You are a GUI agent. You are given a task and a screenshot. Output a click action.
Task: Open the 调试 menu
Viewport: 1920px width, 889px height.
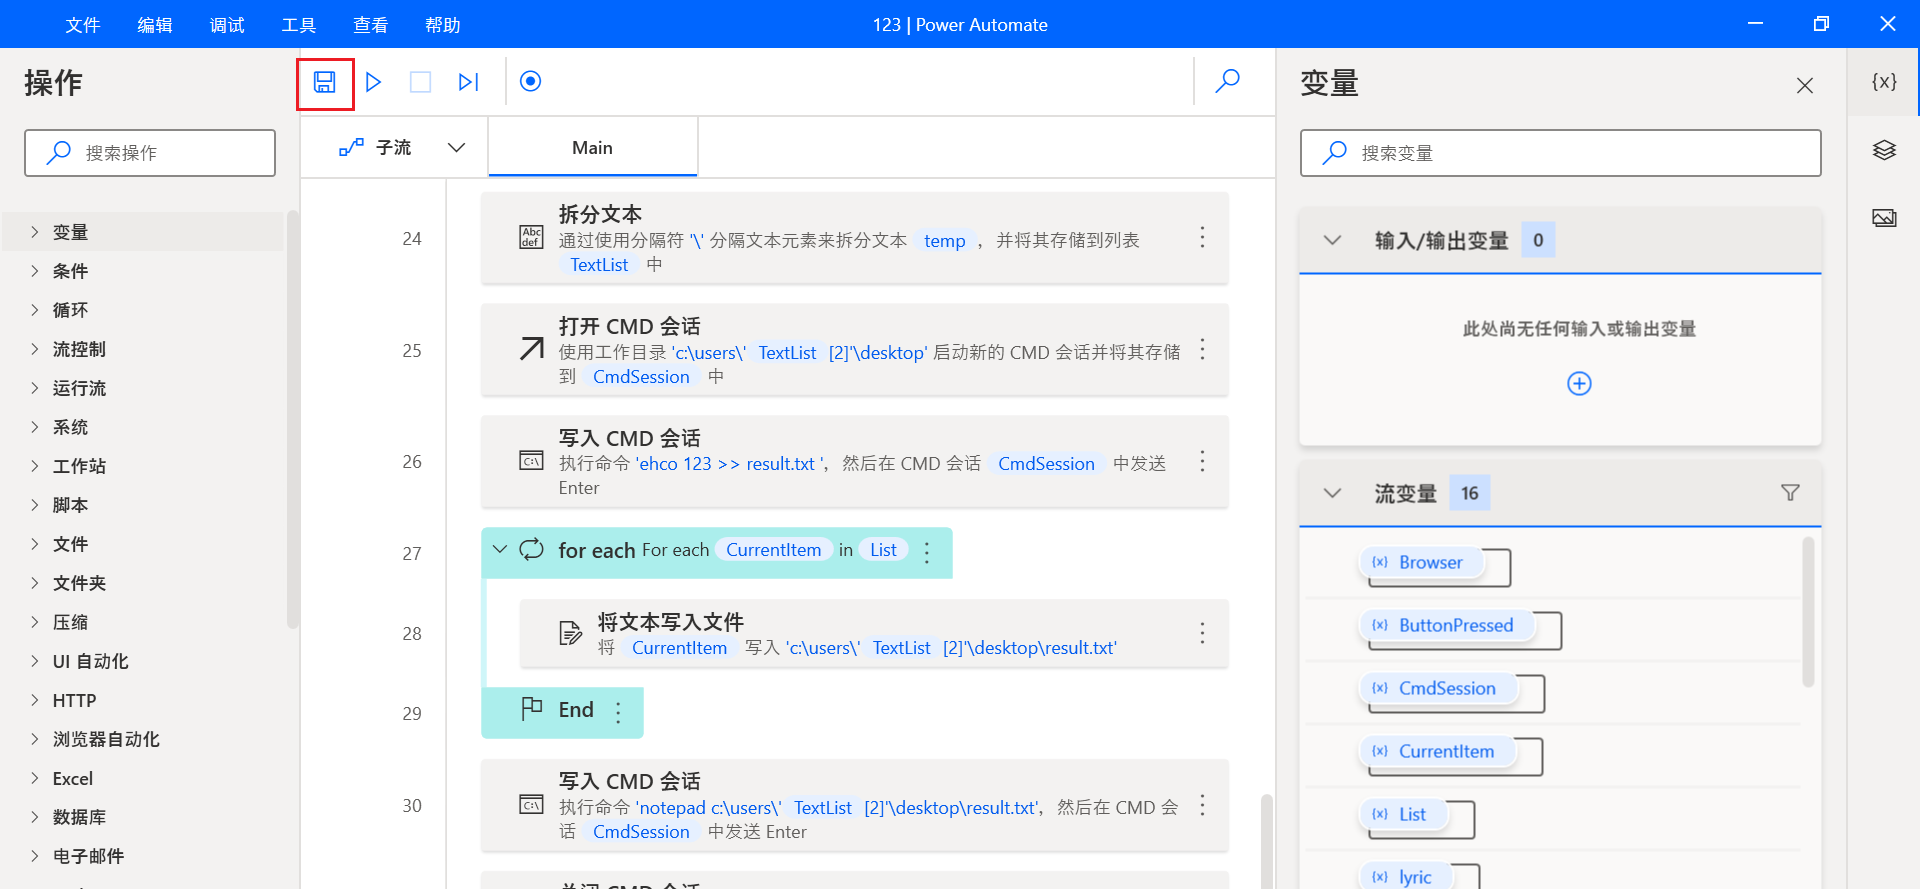point(227,25)
